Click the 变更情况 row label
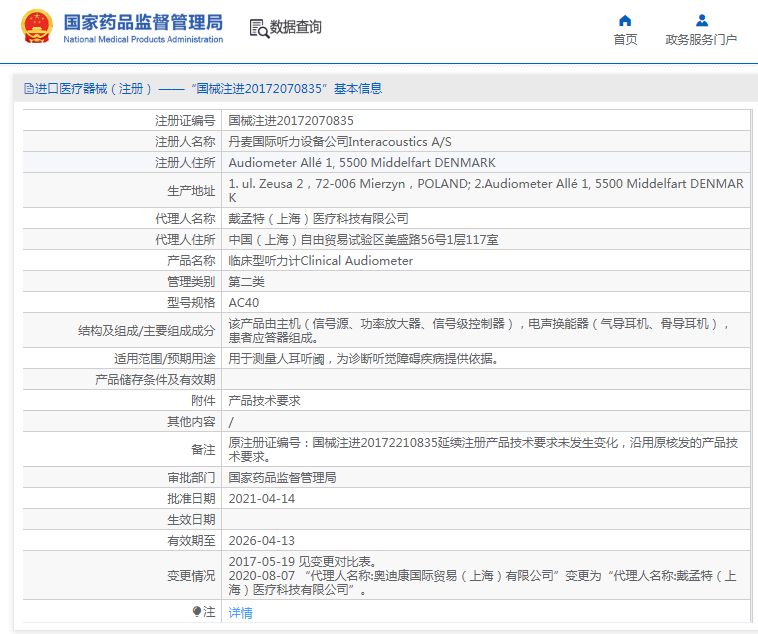 pyautogui.click(x=191, y=575)
